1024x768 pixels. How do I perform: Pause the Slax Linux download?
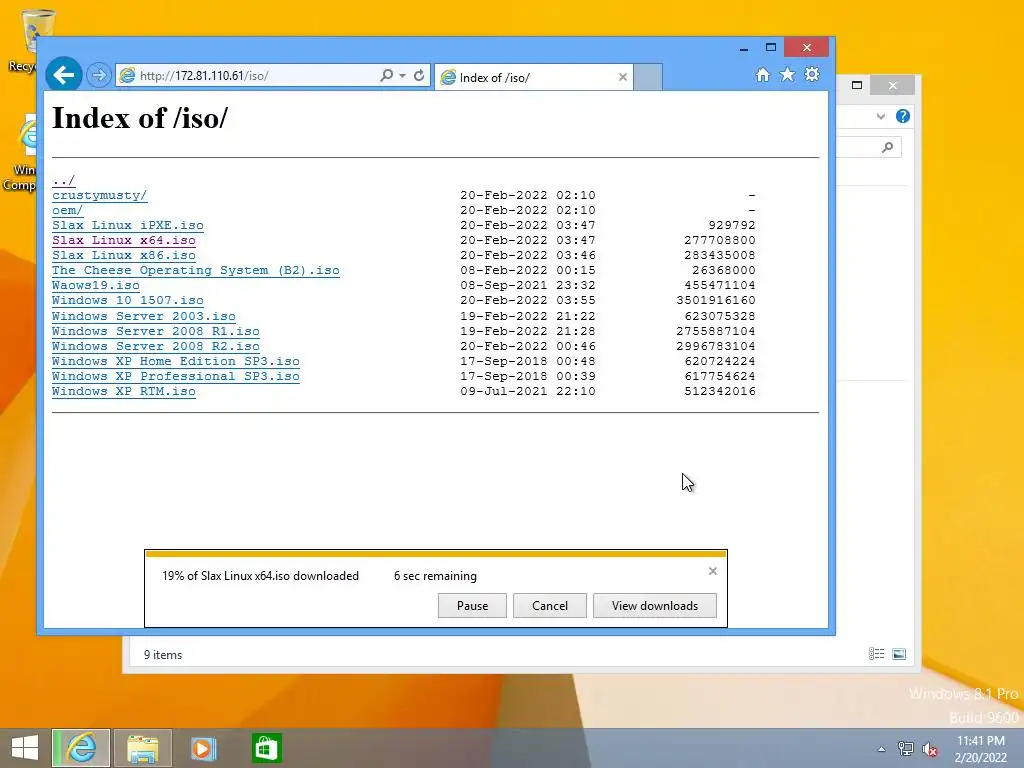tap(472, 605)
